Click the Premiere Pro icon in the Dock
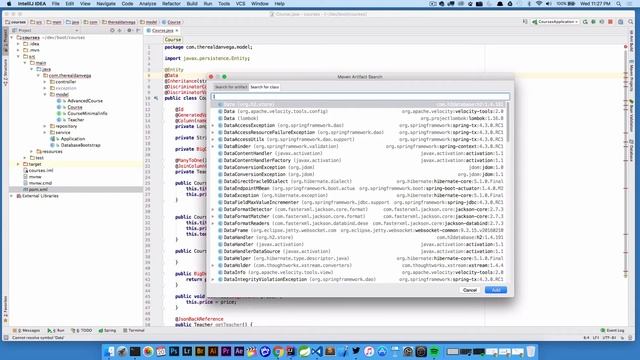The width and height of the screenshot is (640, 360). tap(226, 351)
